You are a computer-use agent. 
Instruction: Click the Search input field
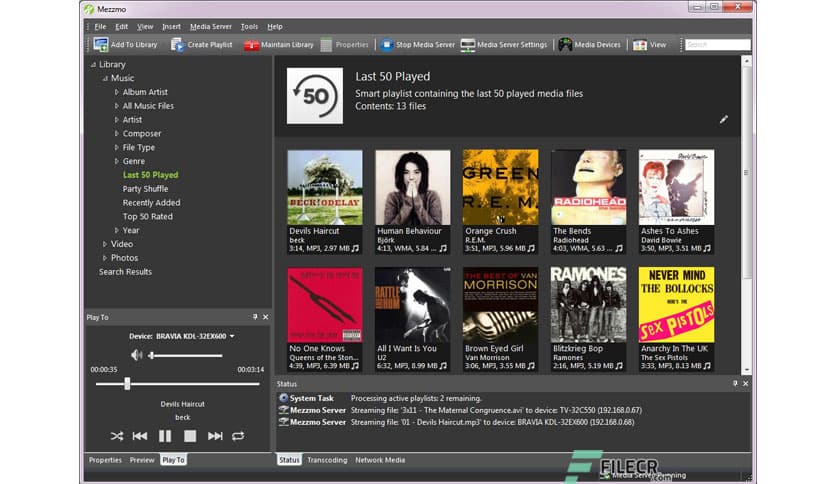pyautogui.click(x=718, y=45)
